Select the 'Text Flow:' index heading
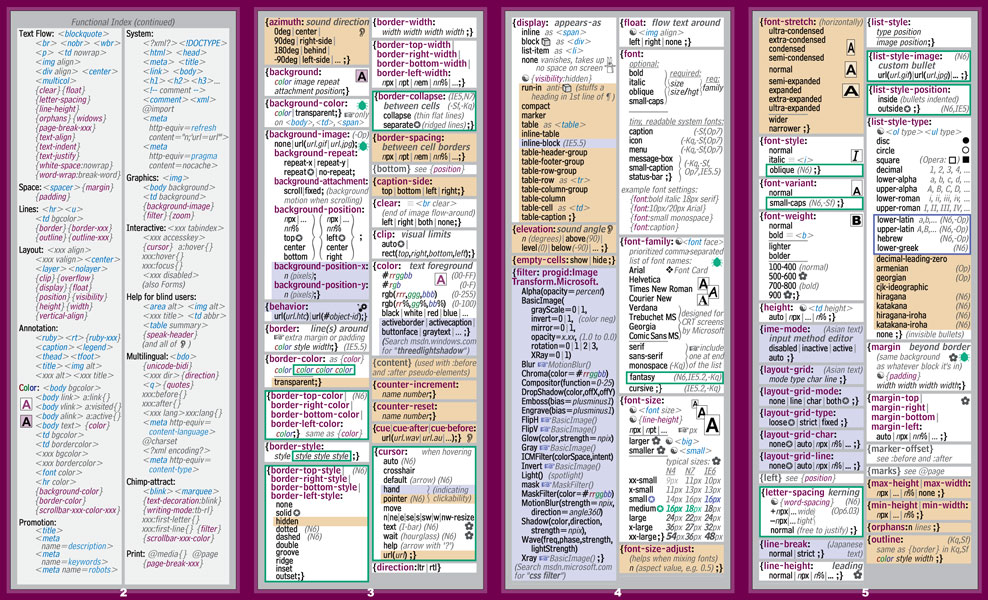Screen dimensions: 988x600 point(36,33)
